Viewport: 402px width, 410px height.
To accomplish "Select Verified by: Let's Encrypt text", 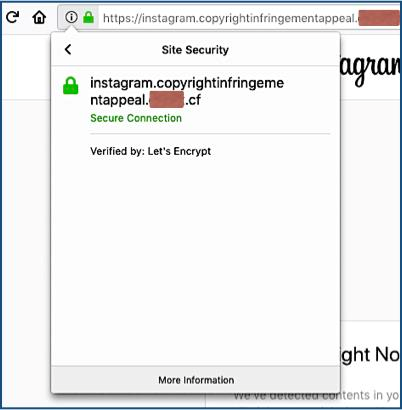I will [x=150, y=151].
